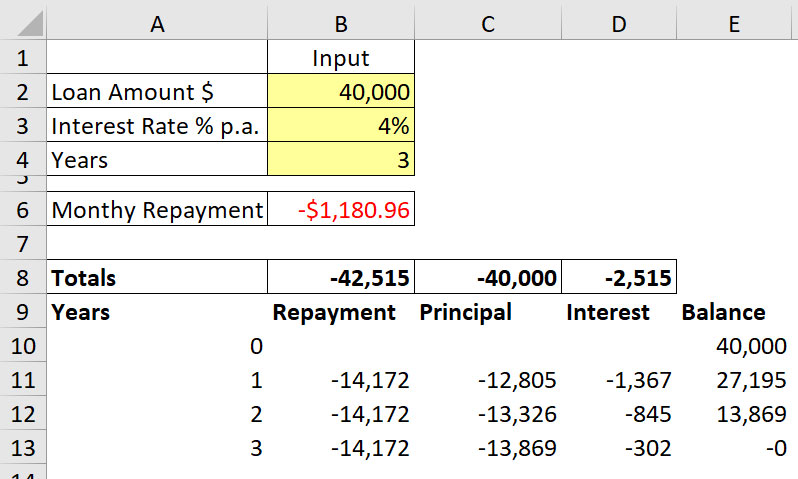Click the year 2 principal value -13,326
The image size is (798, 479).
tap(488, 414)
